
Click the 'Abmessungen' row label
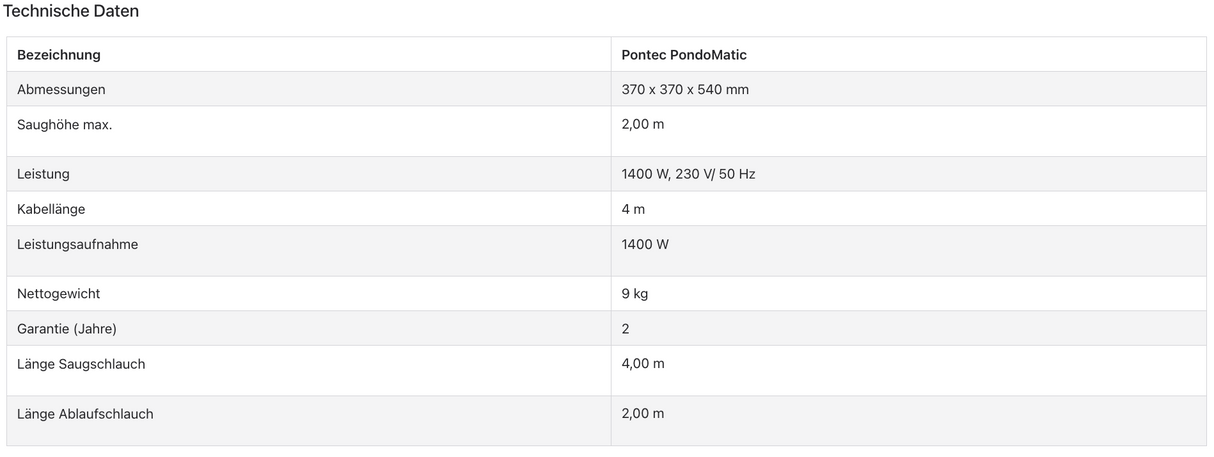[61, 90]
